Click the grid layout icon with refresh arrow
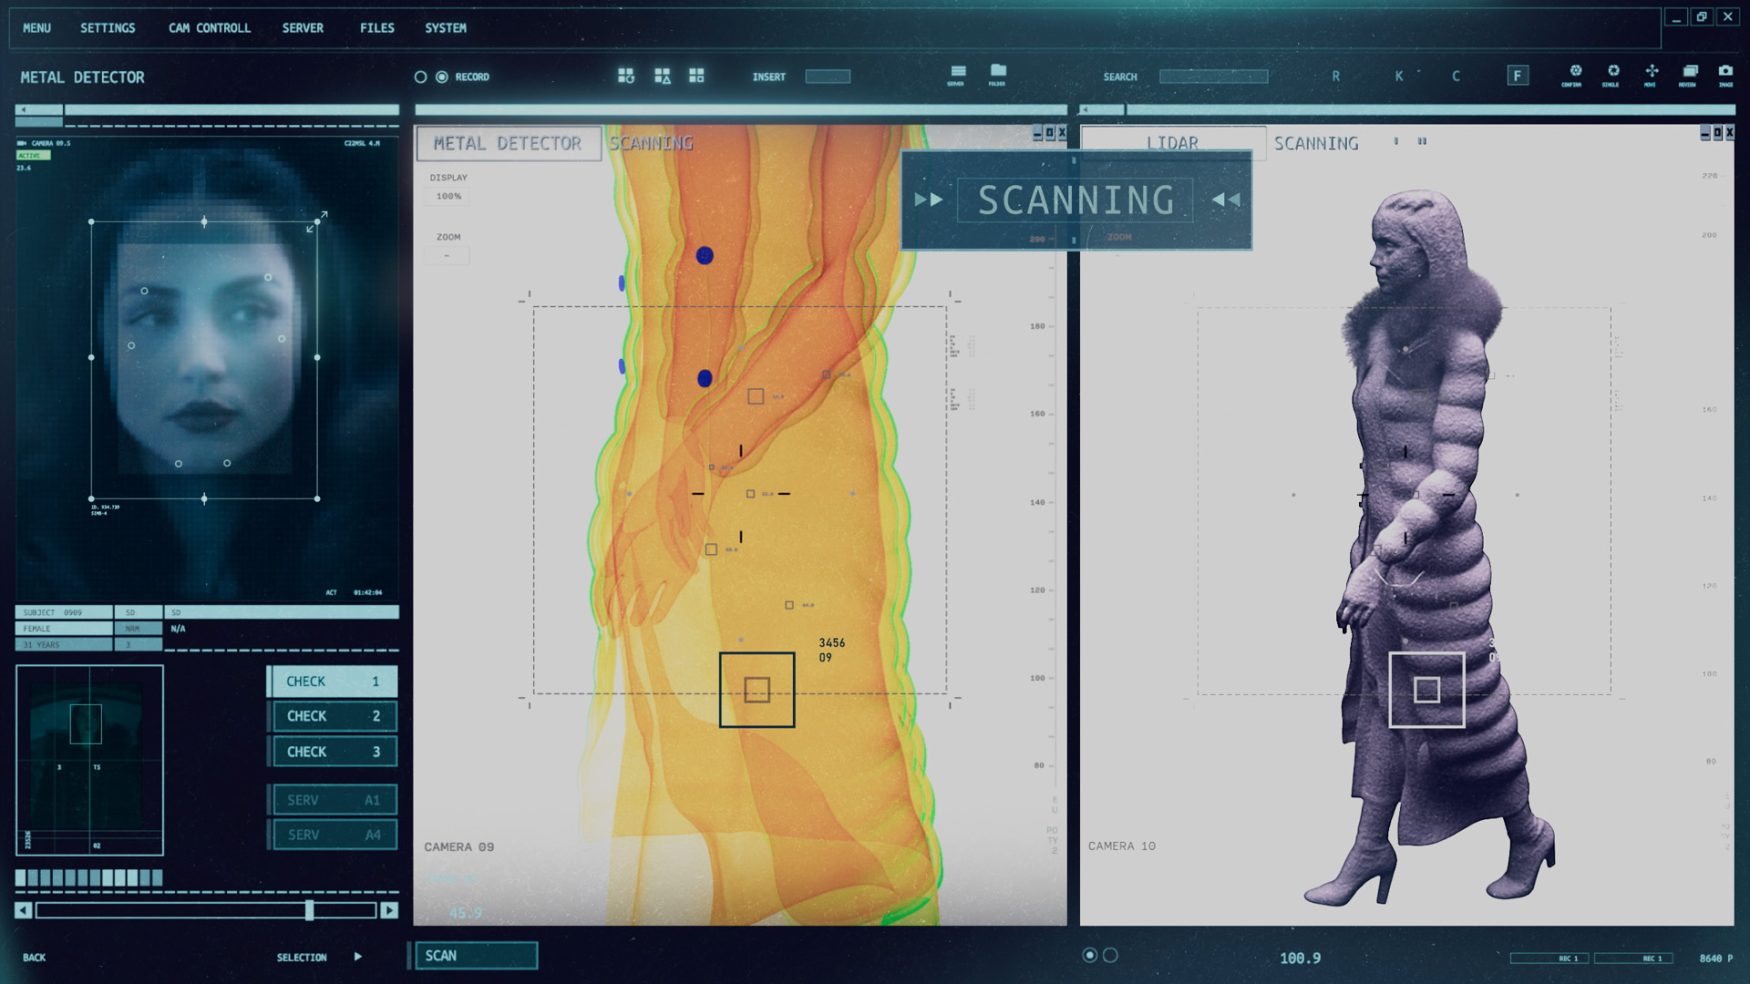This screenshot has height=984, width=1750. (626, 76)
